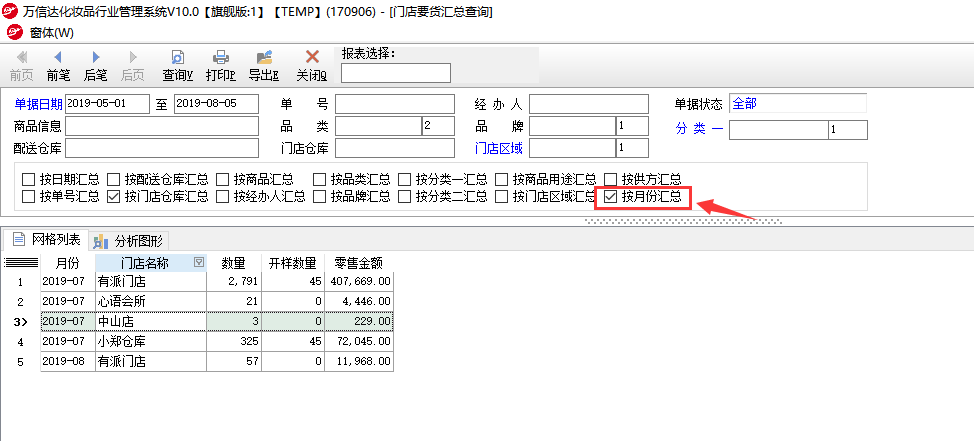Image resolution: width=974 pixels, height=441 pixels.
Task: Check the 按分类一汇总 option
Action: point(404,180)
